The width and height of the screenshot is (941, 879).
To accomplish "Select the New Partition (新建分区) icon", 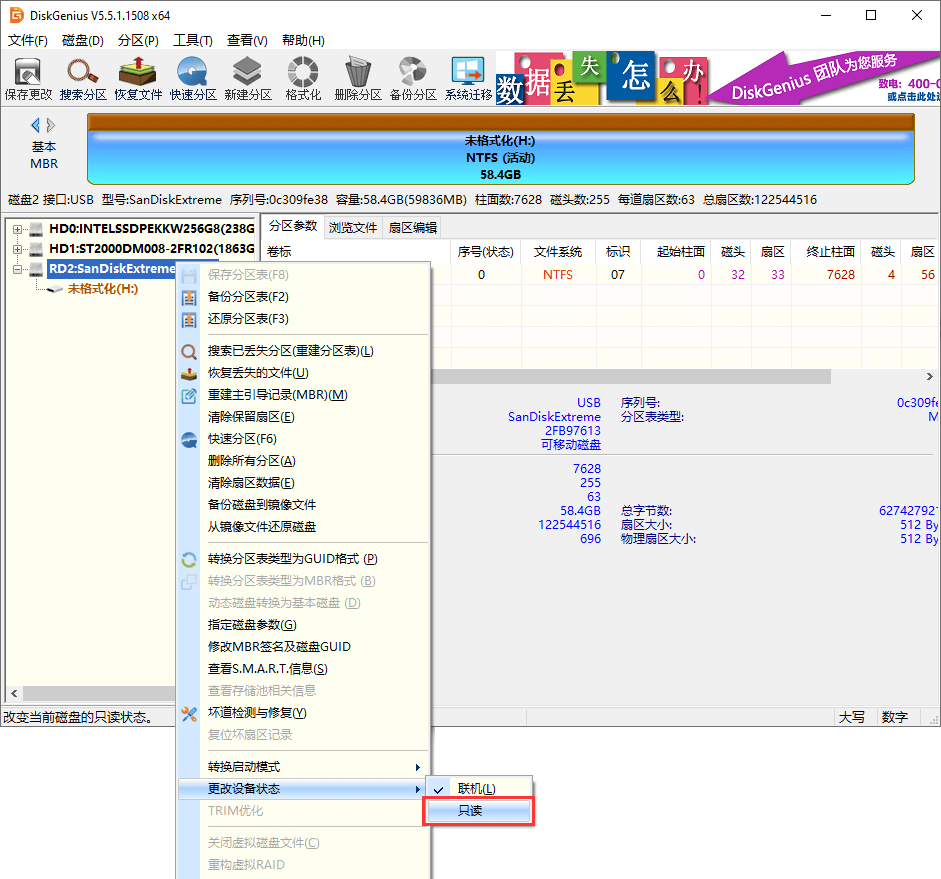I will (x=248, y=78).
